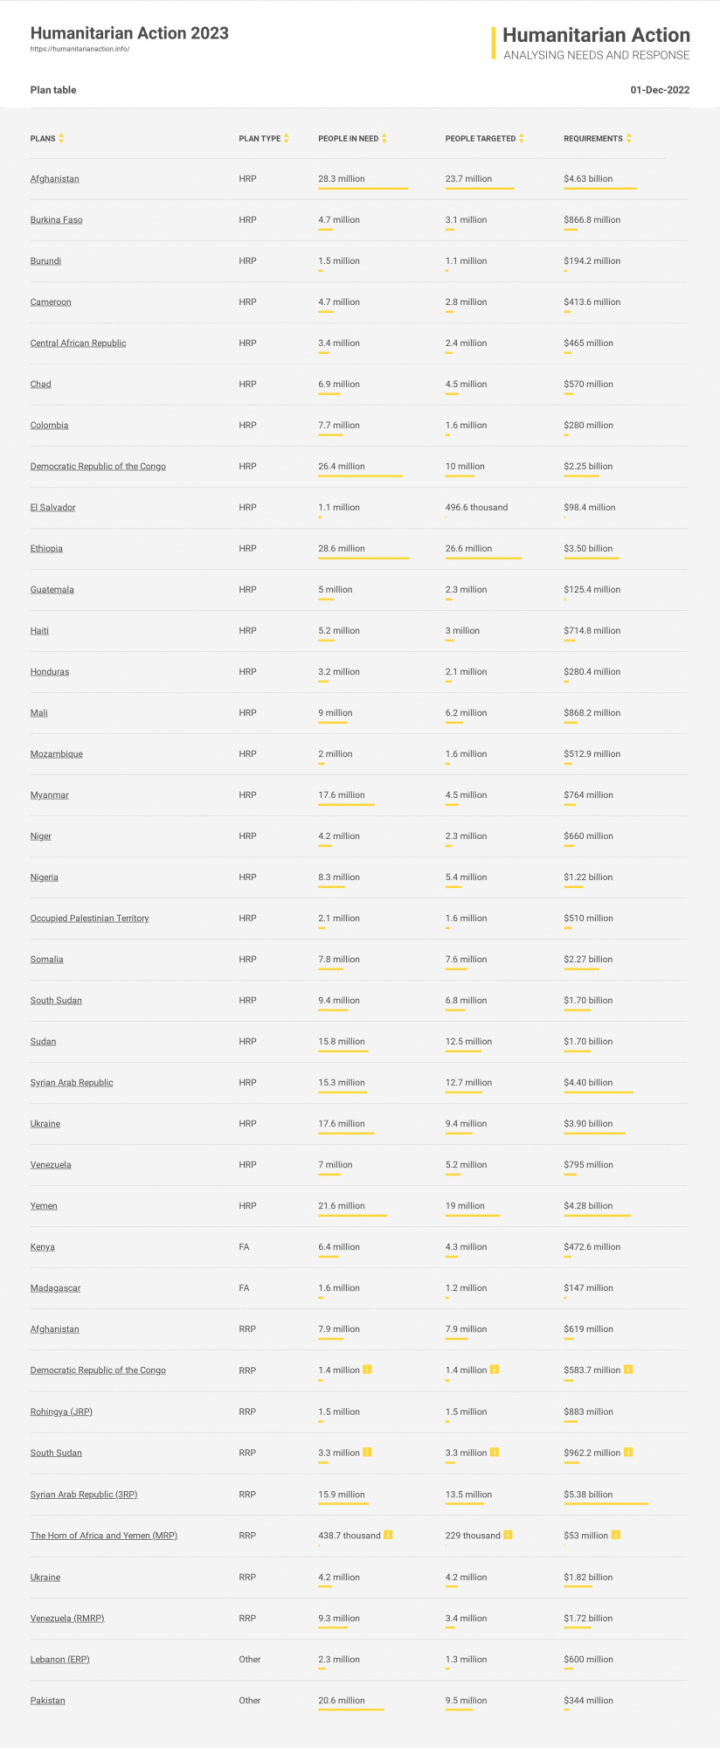This screenshot has width=720, height=1748.
Task: Open the Burkina Faso plan link
Action: (x=56, y=220)
